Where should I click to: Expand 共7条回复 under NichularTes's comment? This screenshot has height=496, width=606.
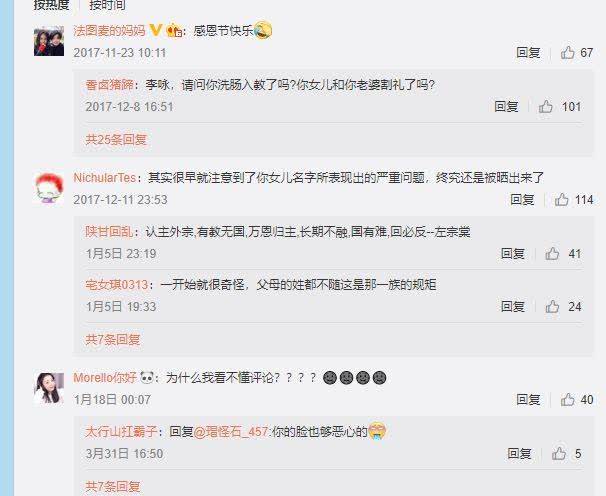[112, 340]
